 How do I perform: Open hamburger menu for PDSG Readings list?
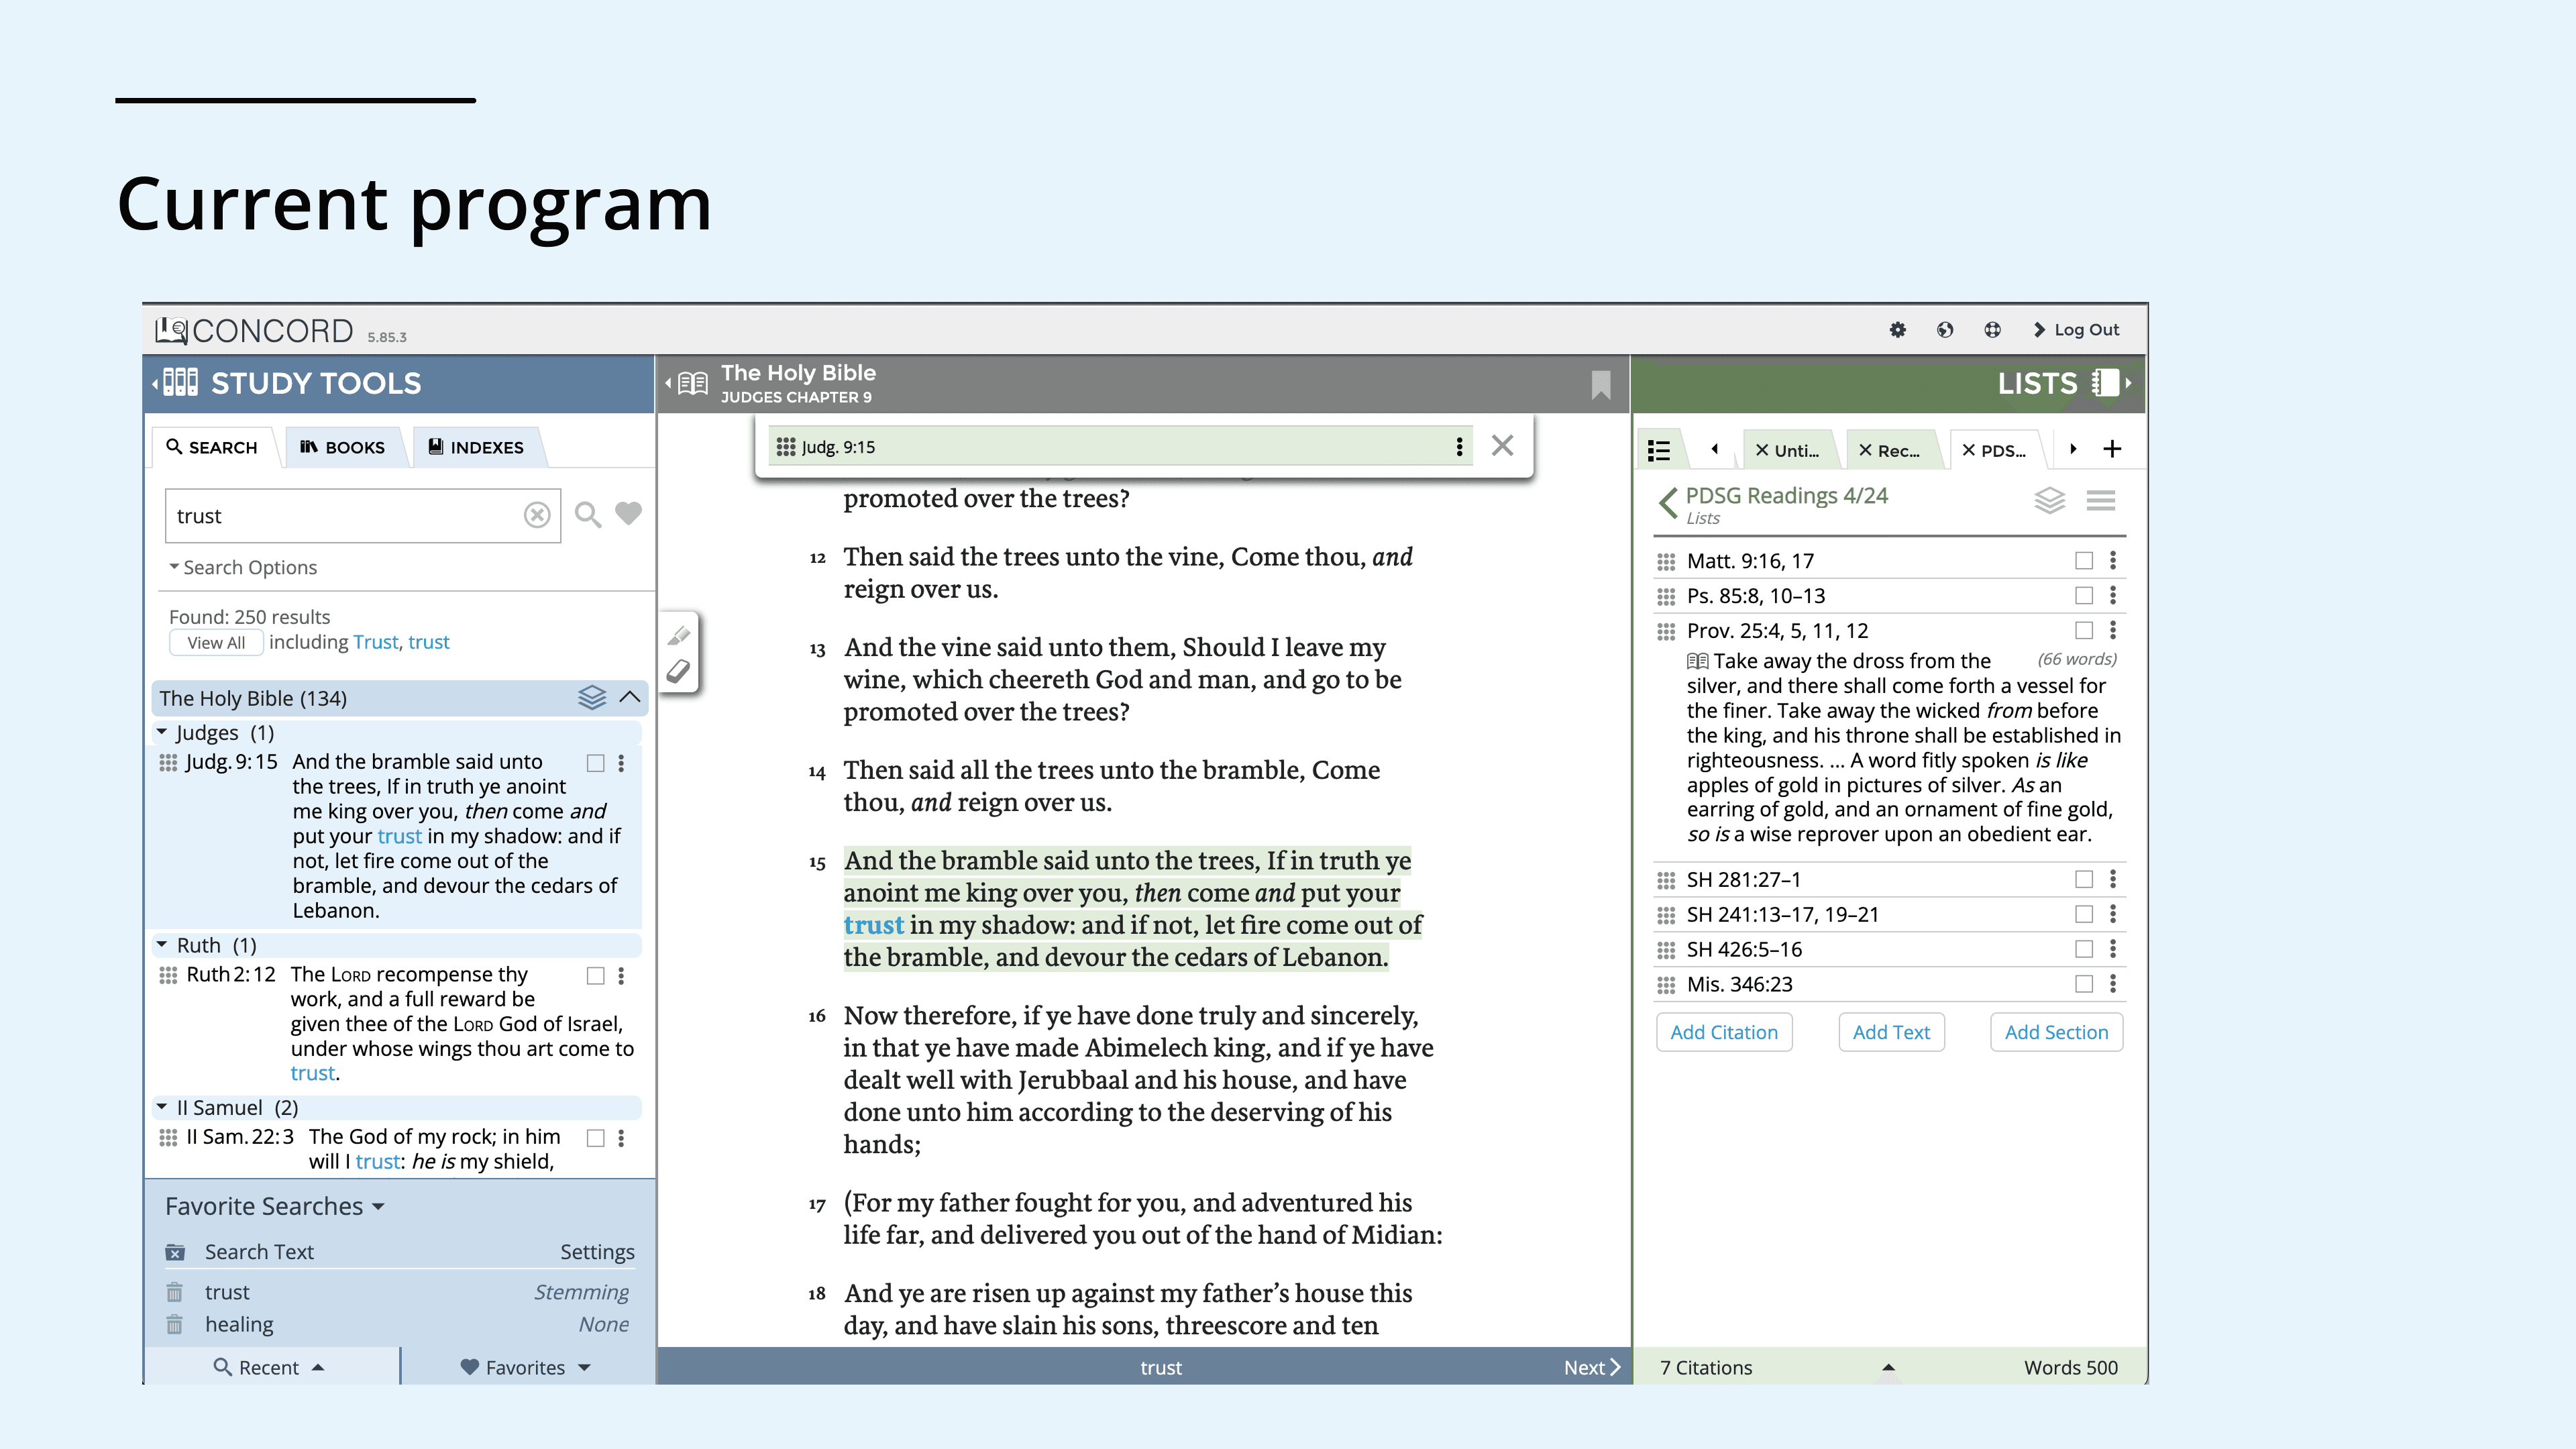[x=2101, y=500]
